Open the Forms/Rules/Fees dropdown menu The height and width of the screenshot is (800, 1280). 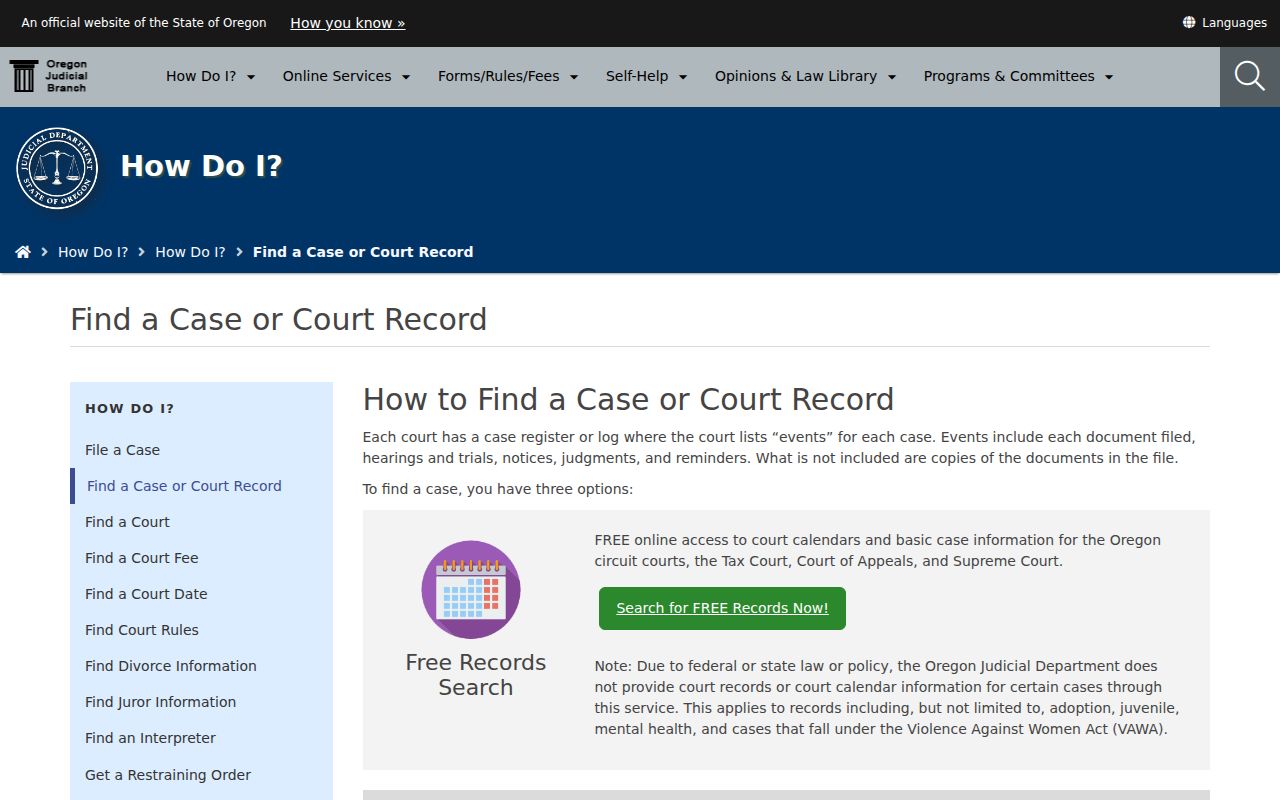pyautogui.click(x=508, y=76)
